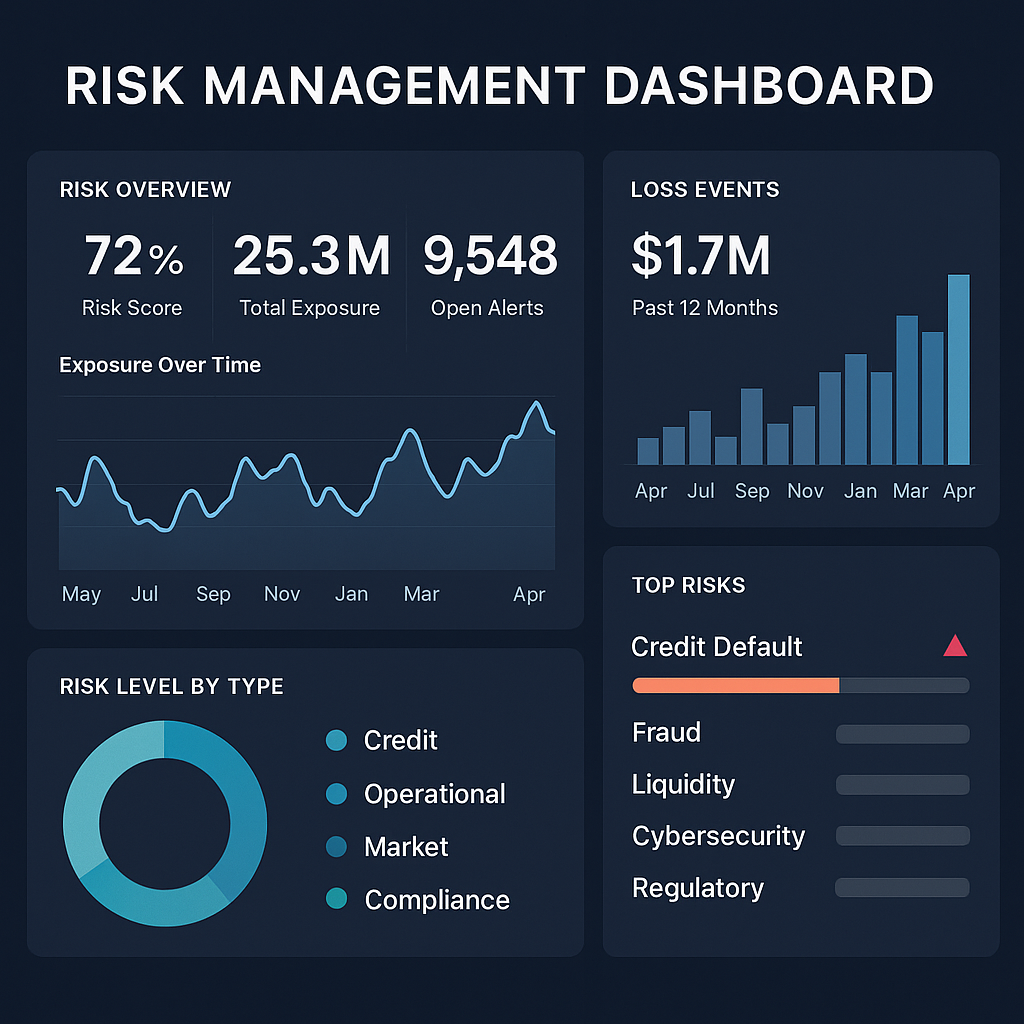Expand the Top Risks panel
Viewport: 1024px width, 1024px height.
(688, 586)
